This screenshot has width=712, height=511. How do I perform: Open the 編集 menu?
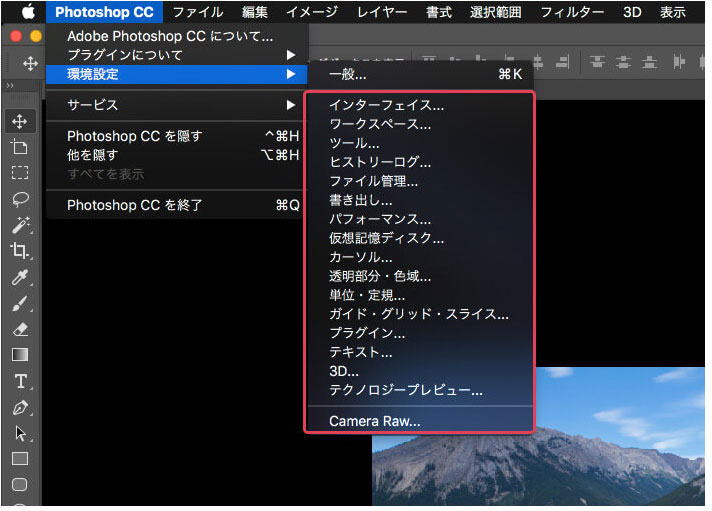coord(255,12)
